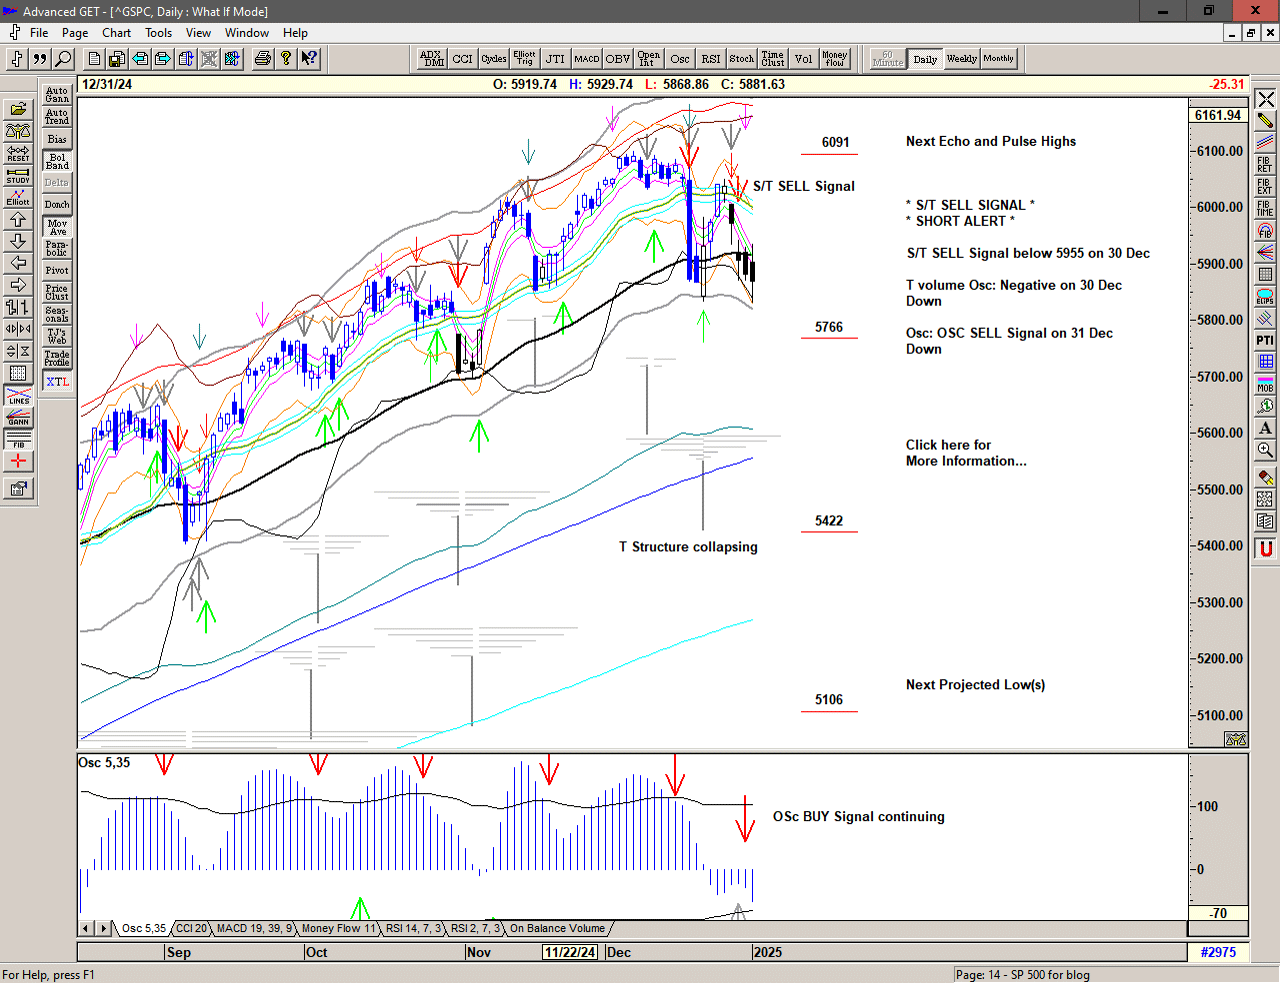Open the Elliott wave tool in left sidebar
The width and height of the screenshot is (1280, 983).
(x=18, y=197)
